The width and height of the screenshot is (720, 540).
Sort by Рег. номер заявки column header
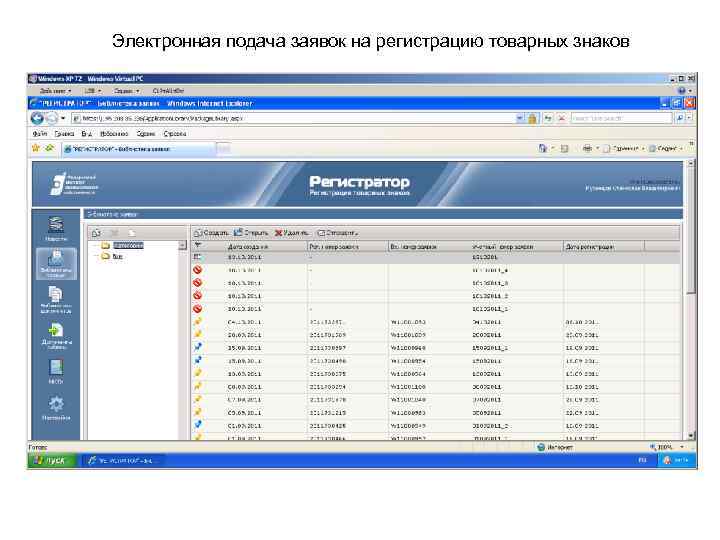(x=334, y=247)
